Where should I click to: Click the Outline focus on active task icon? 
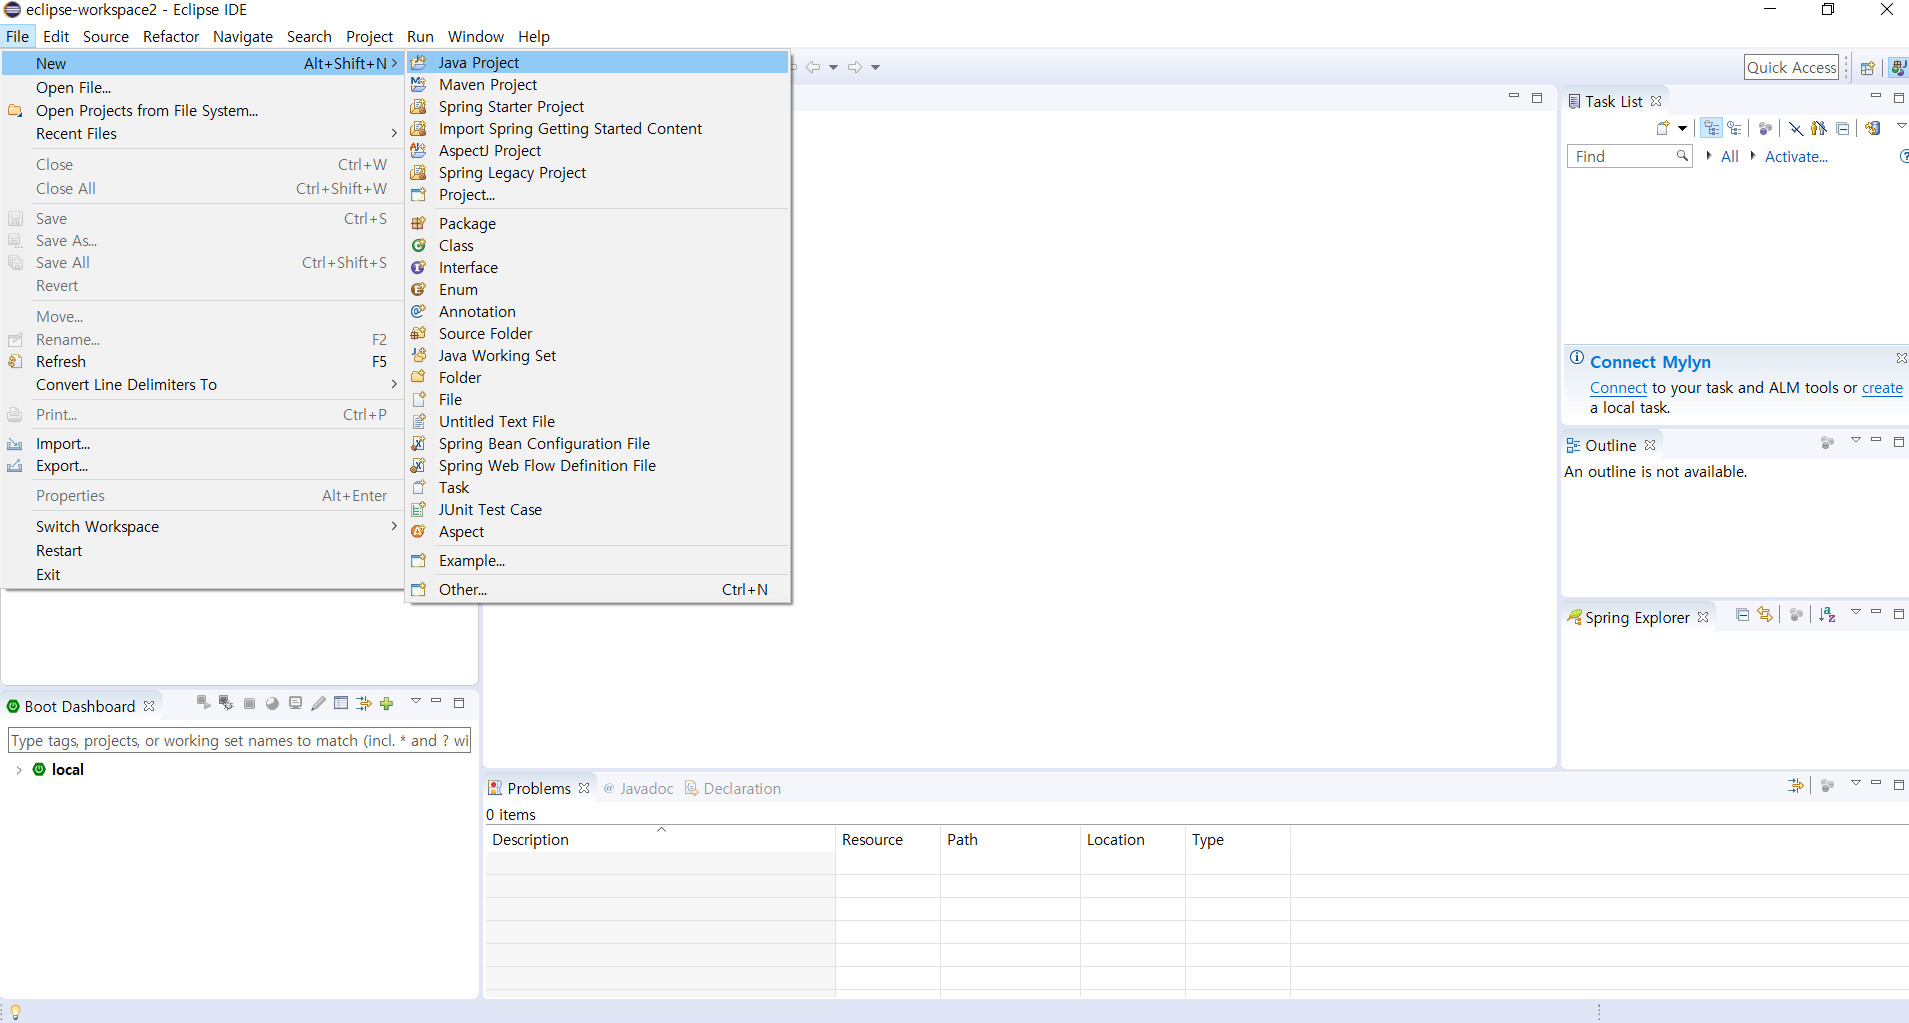click(x=1827, y=443)
